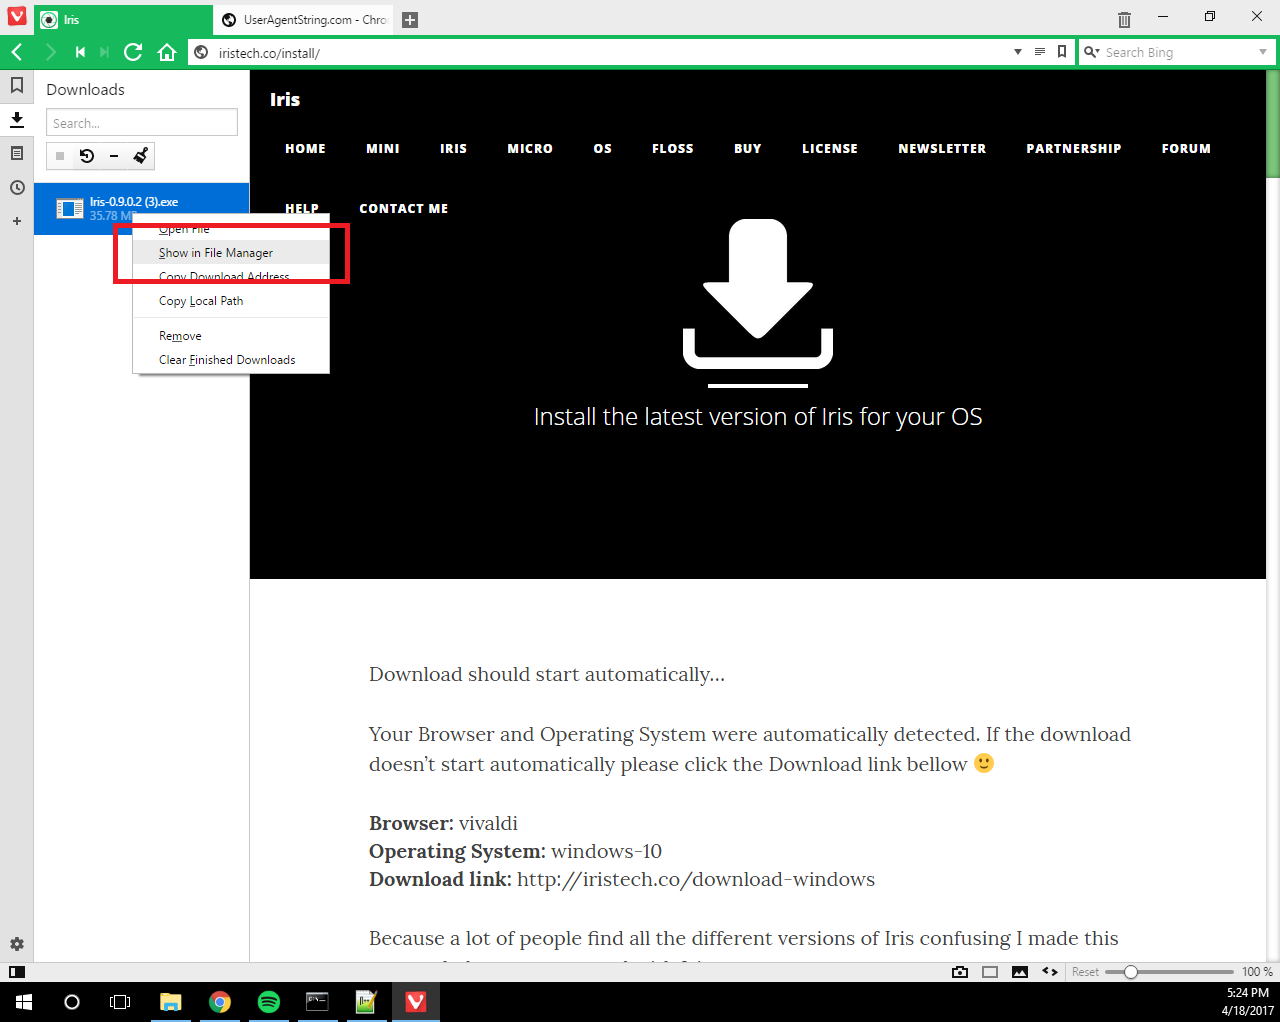1280x1022 pixels.
Task: Clear finished downloads with broom icon
Action: point(141,155)
